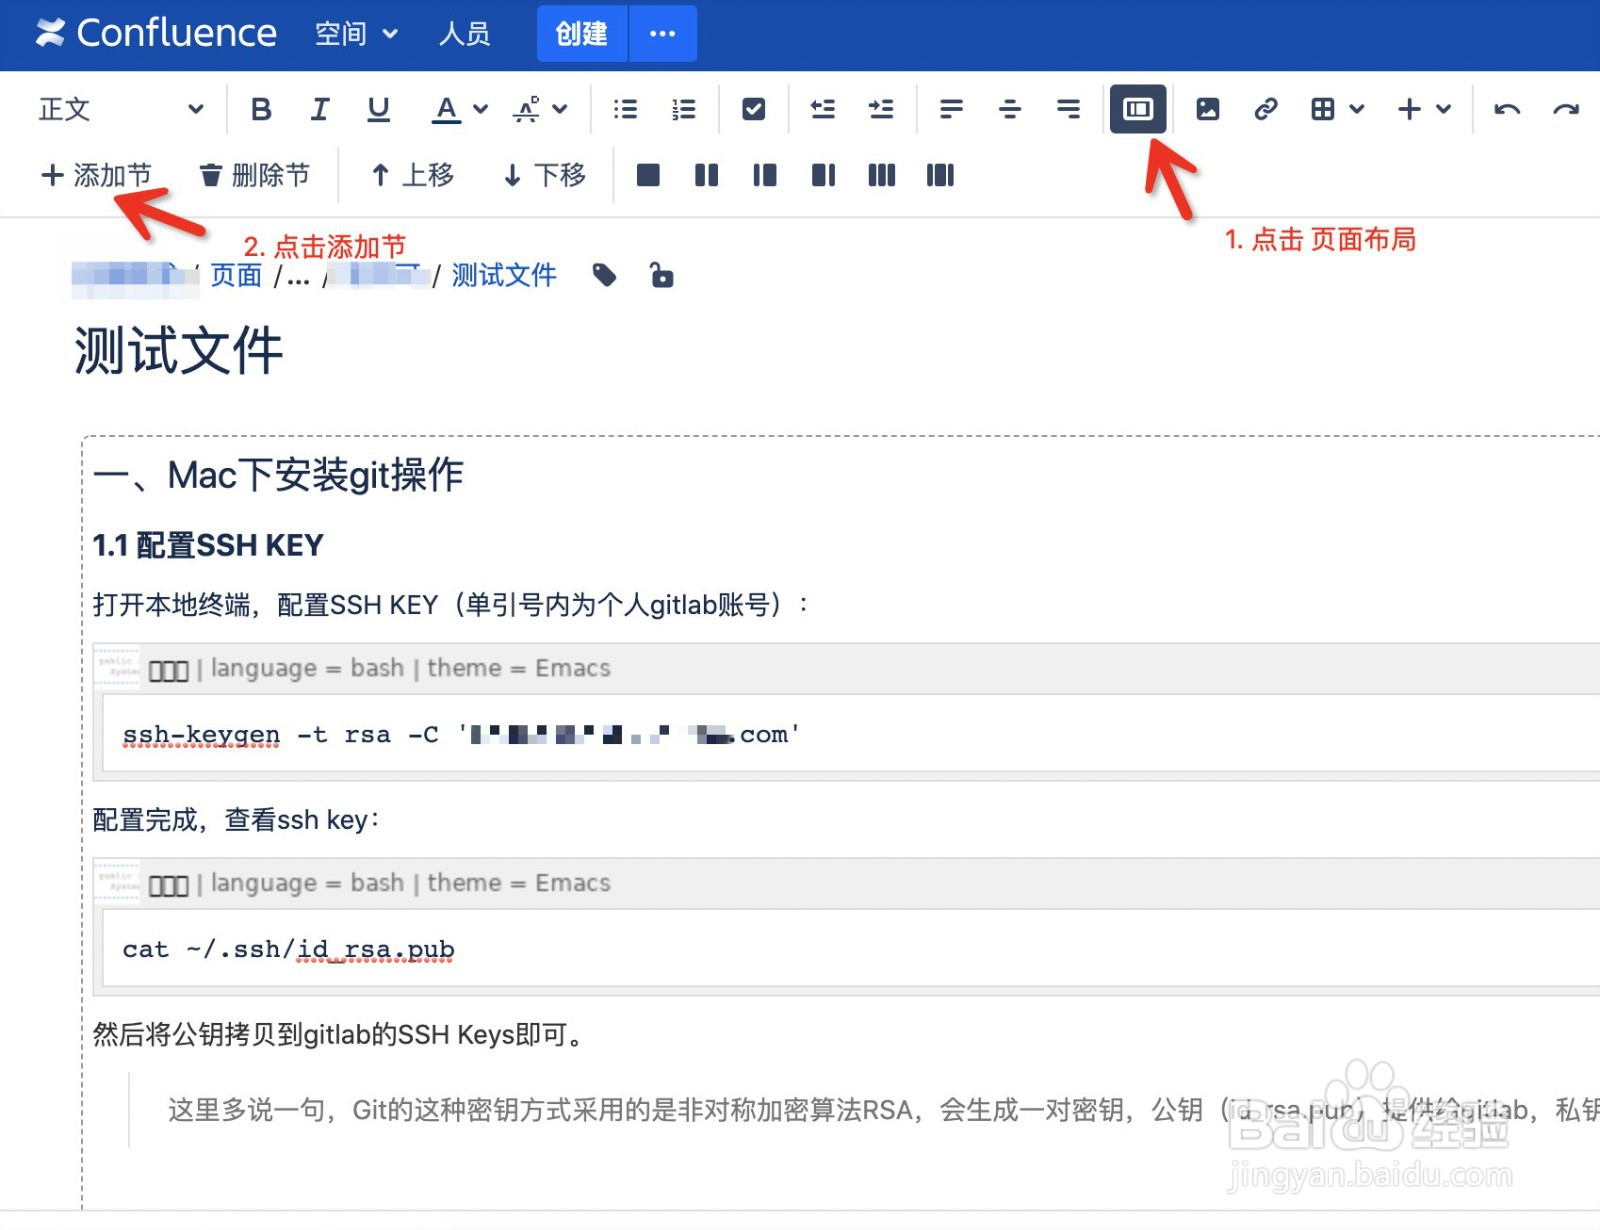This screenshot has width=1600, height=1230.
Task: Apply italic formatting
Action: pos(319,109)
